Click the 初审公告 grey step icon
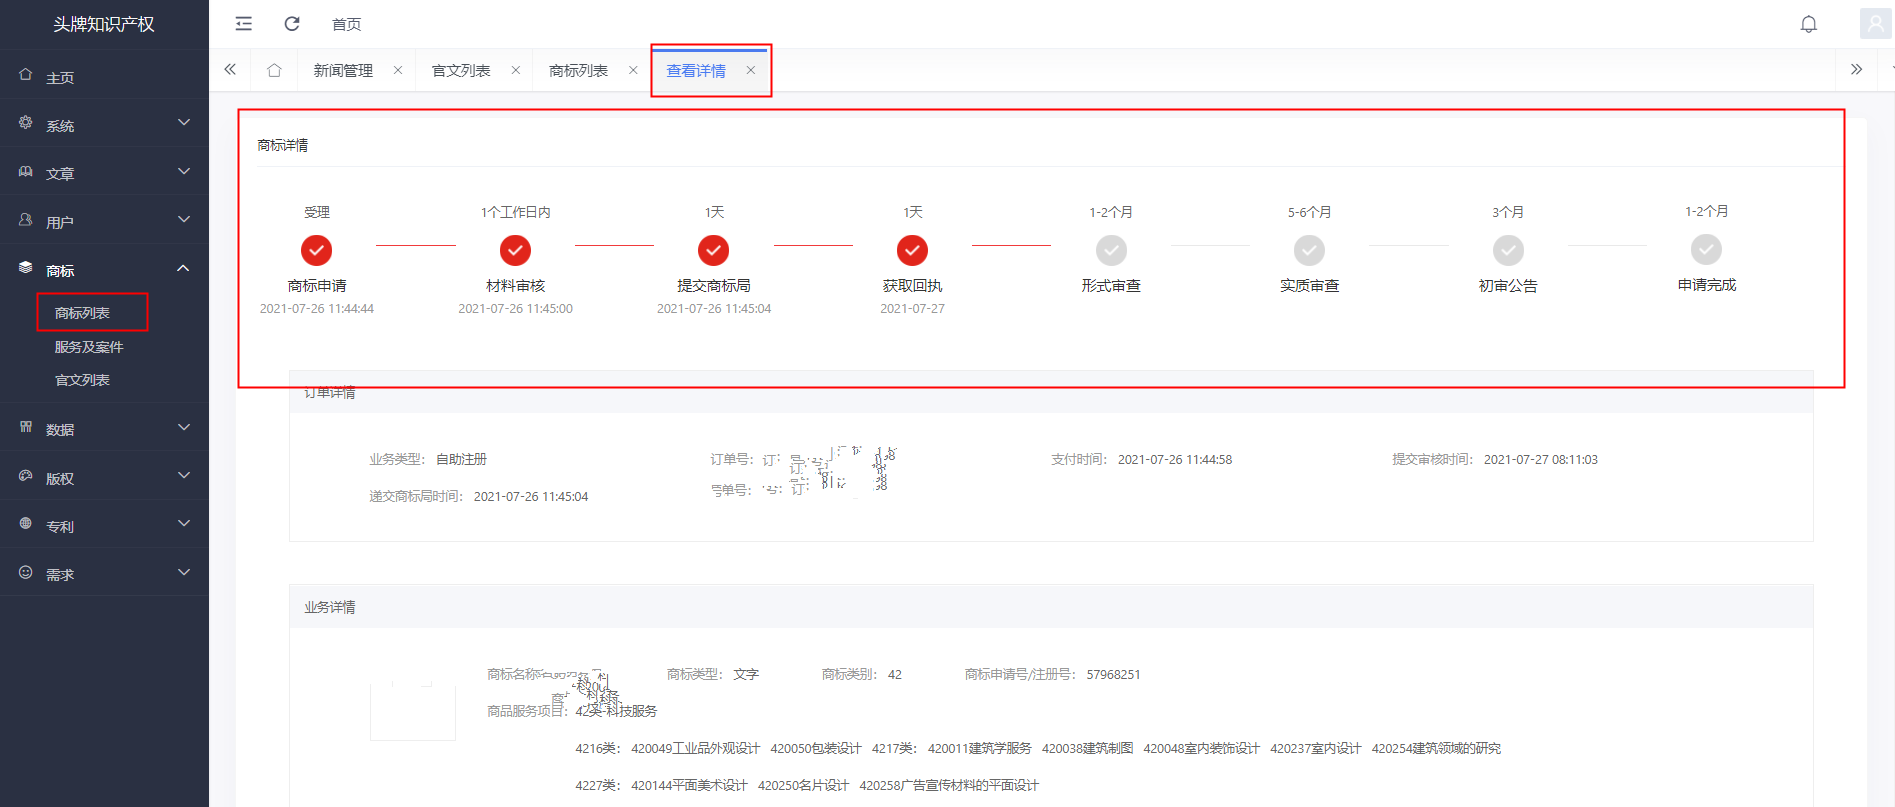This screenshot has width=1895, height=807. pyautogui.click(x=1508, y=250)
